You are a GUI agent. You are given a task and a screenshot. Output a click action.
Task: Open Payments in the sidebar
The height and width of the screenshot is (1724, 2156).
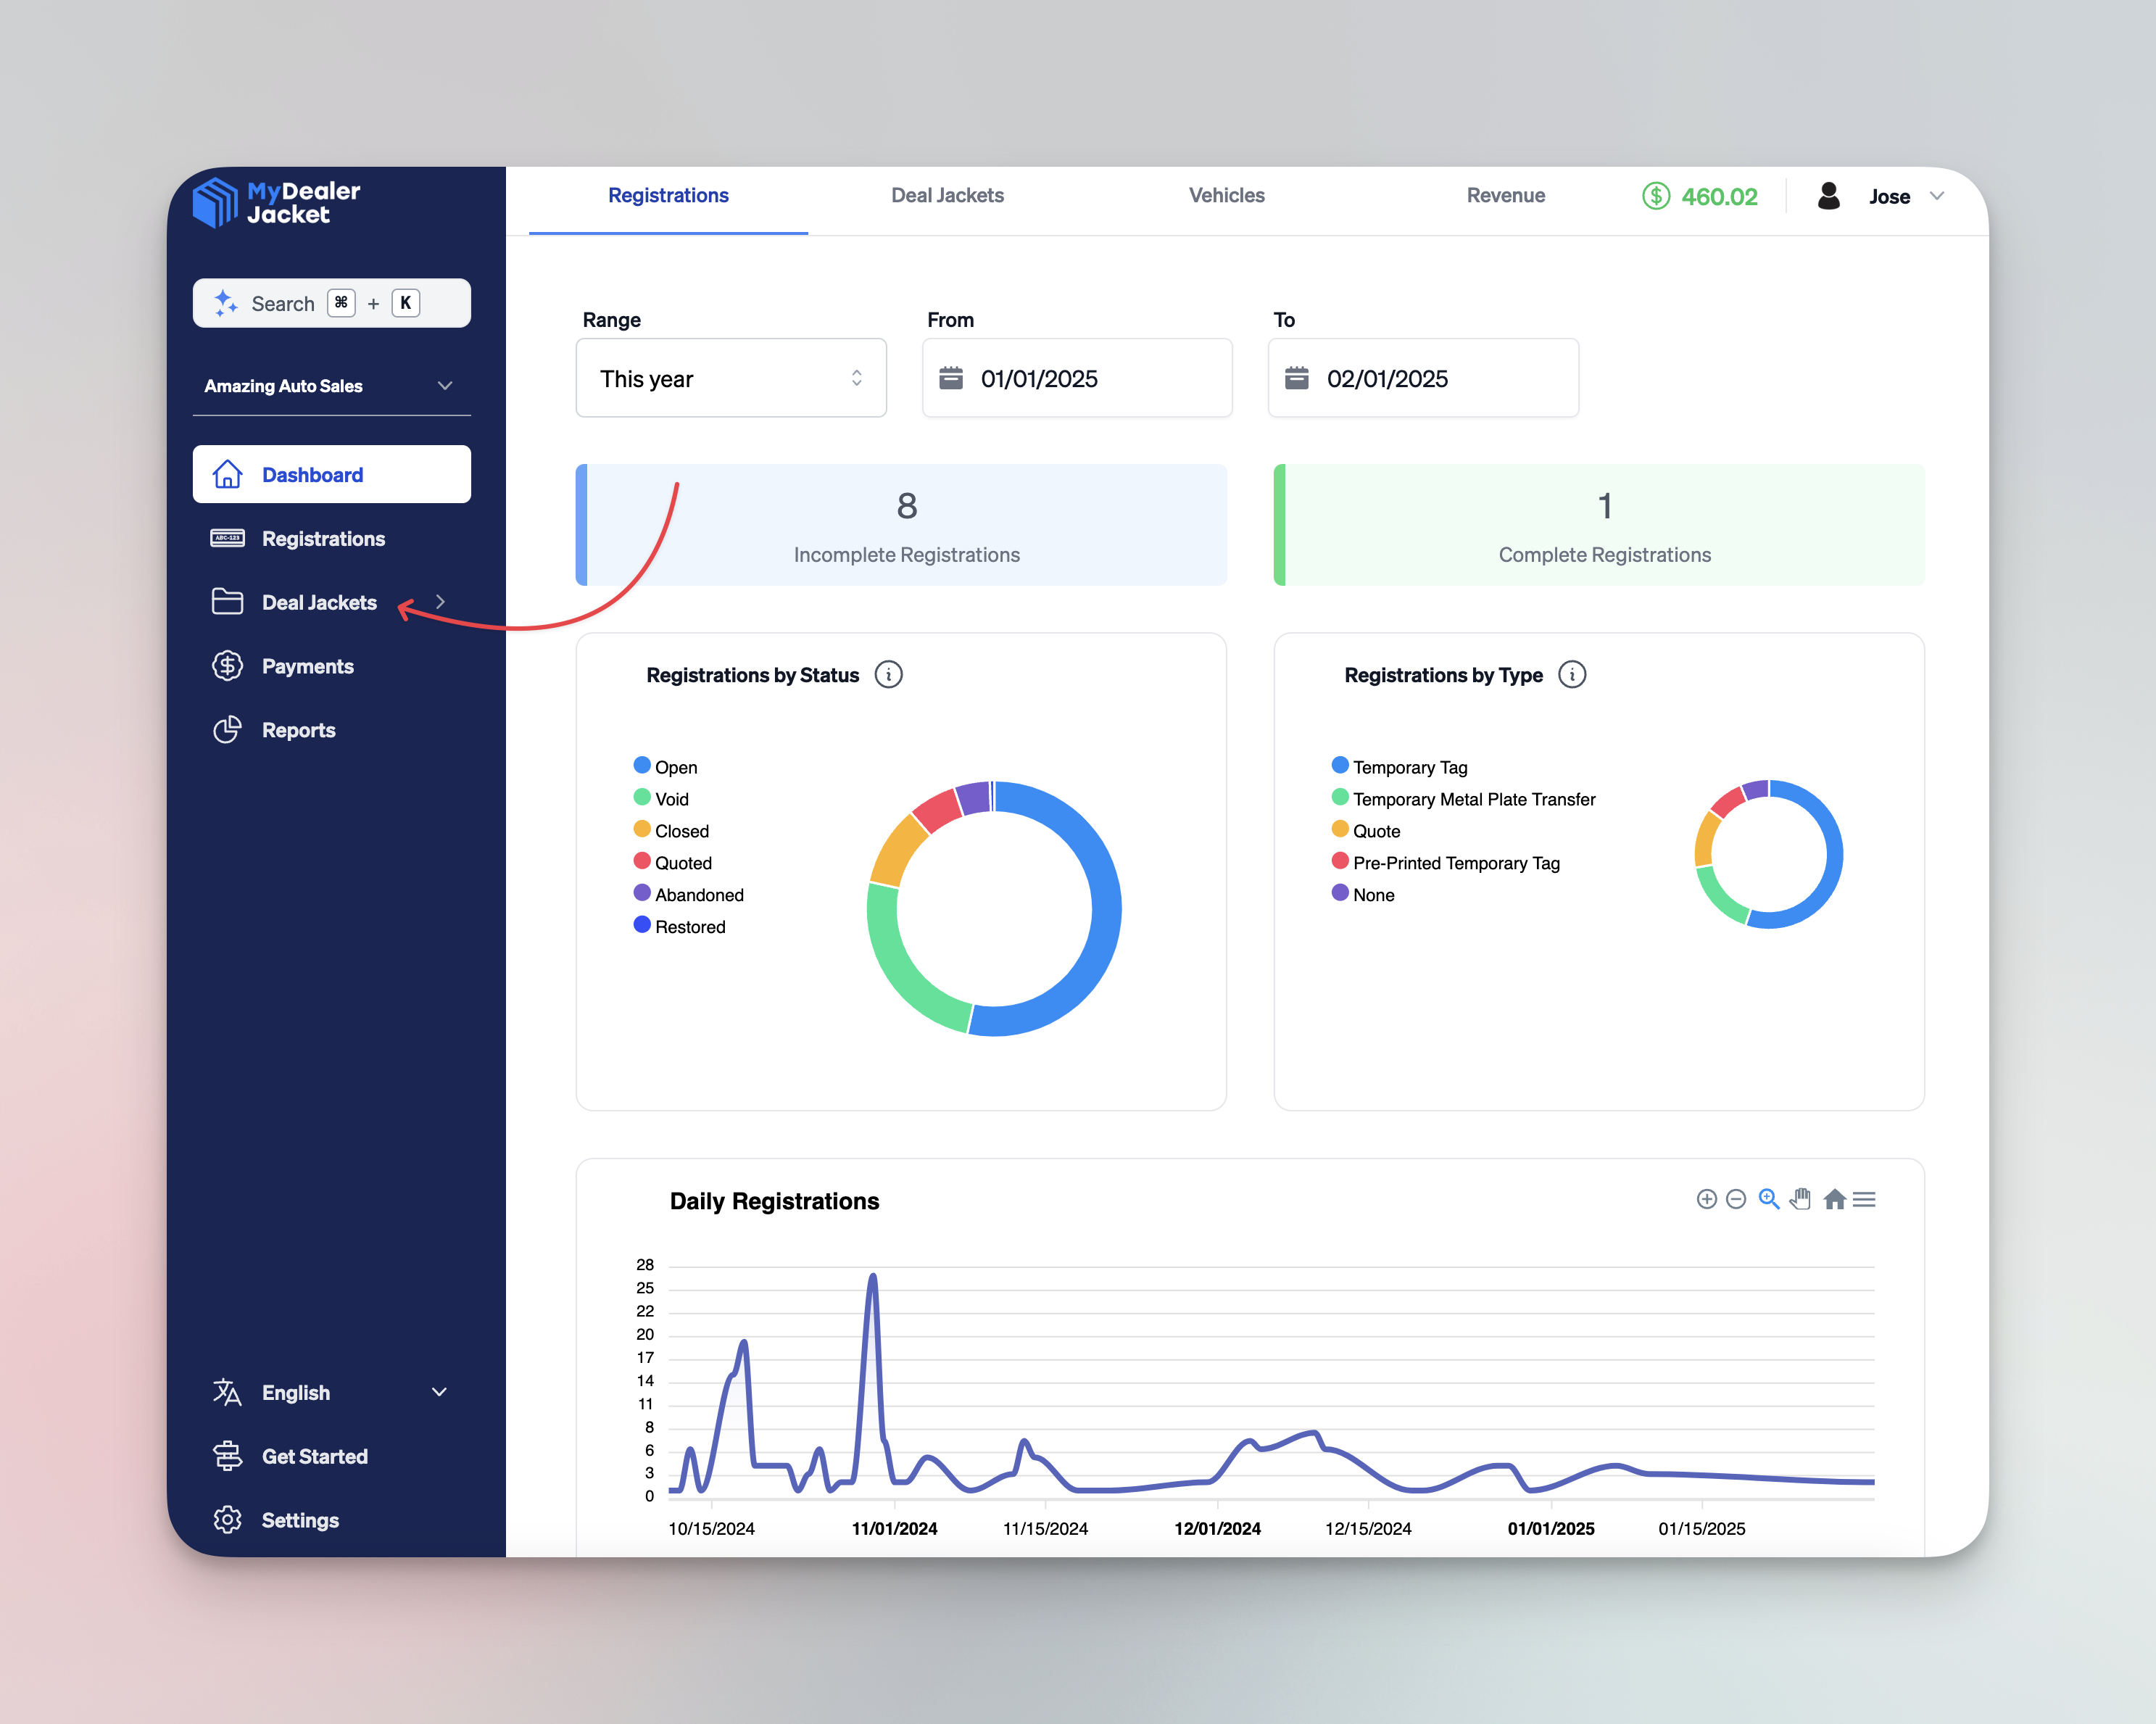307,666
